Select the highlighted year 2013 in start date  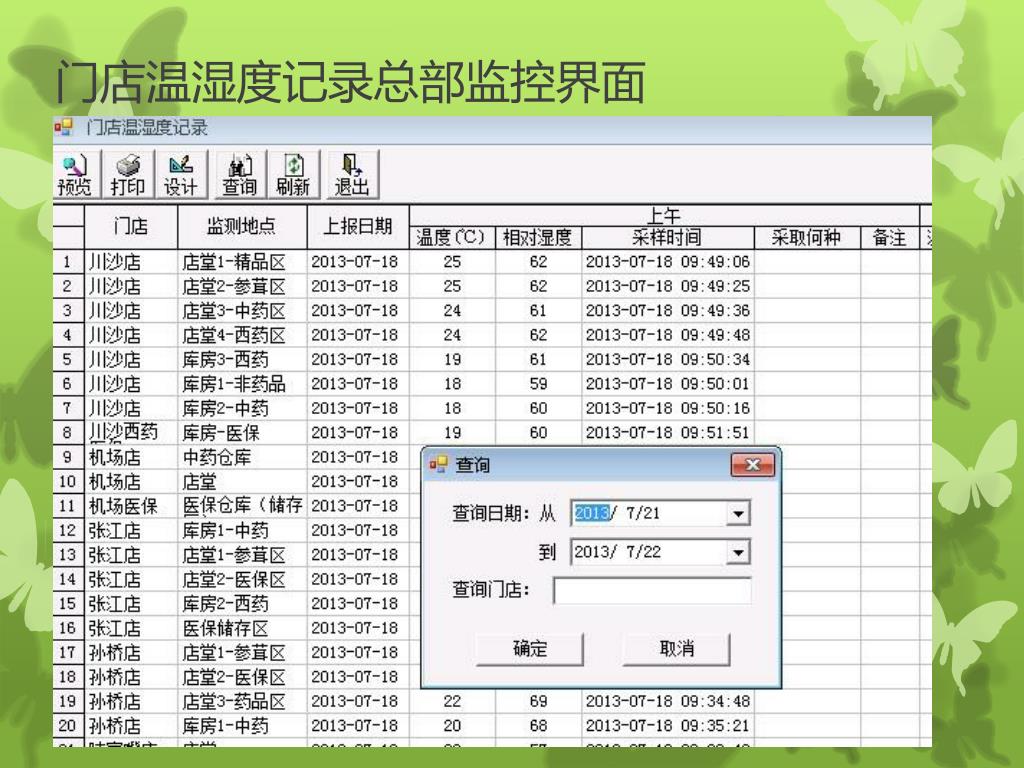coord(592,513)
